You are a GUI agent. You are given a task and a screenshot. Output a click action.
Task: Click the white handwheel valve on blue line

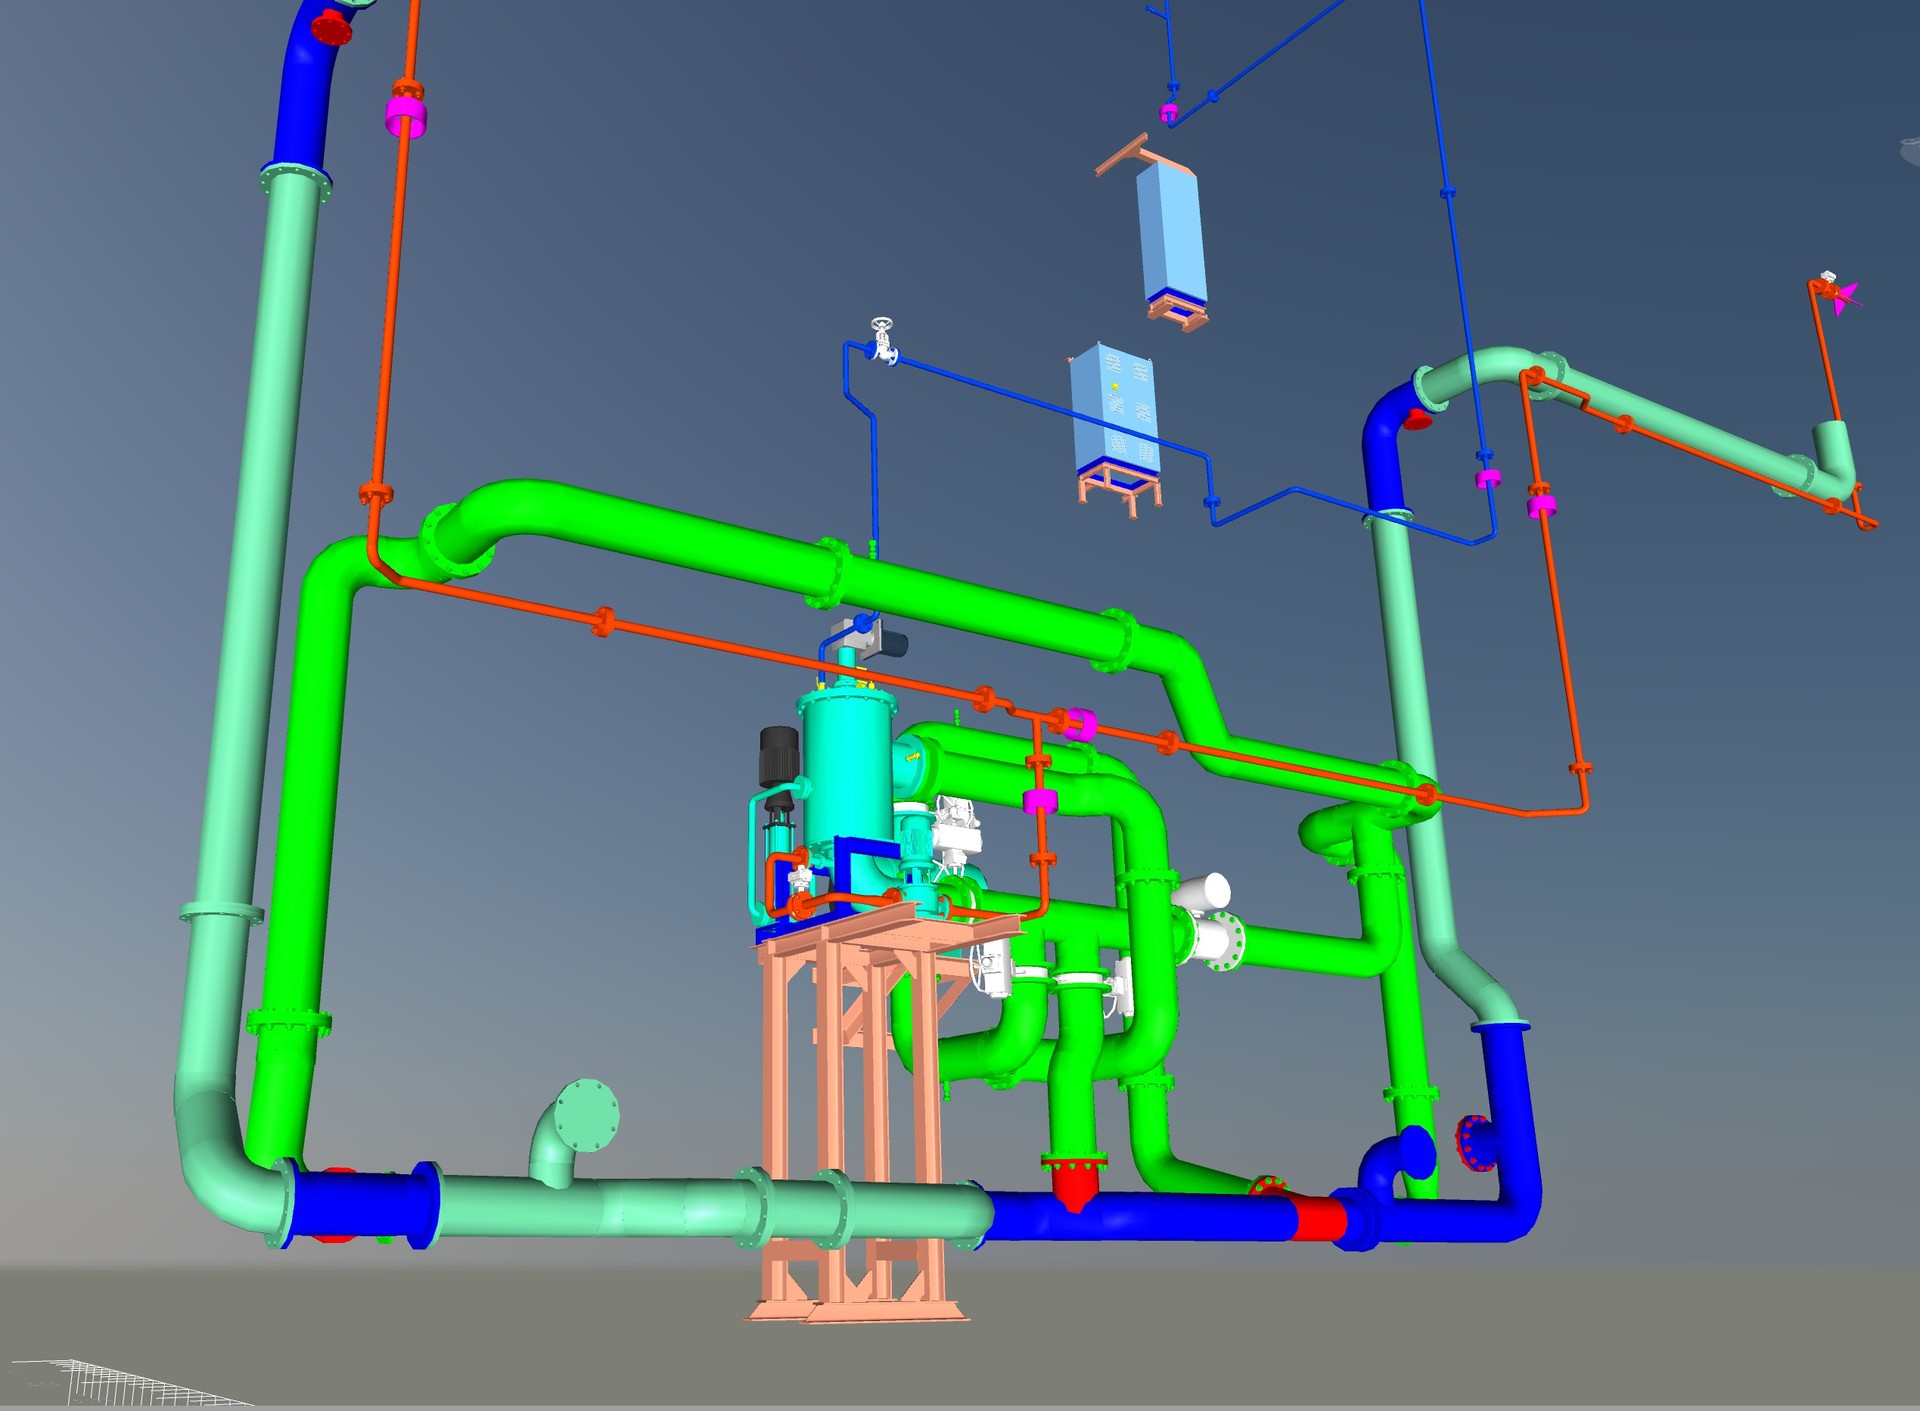coord(882,340)
